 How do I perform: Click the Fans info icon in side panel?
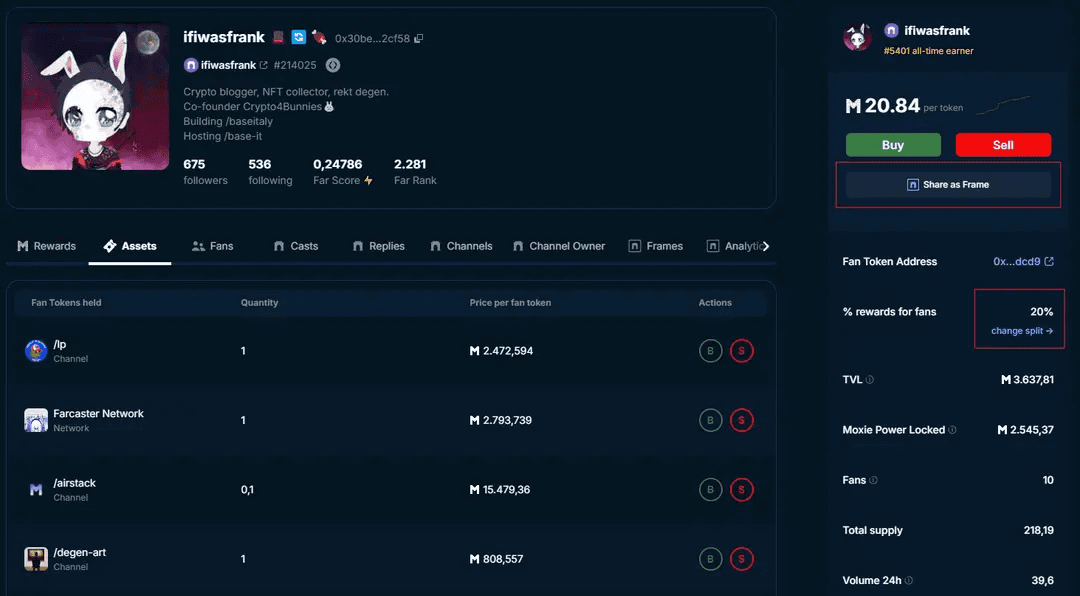pos(873,480)
